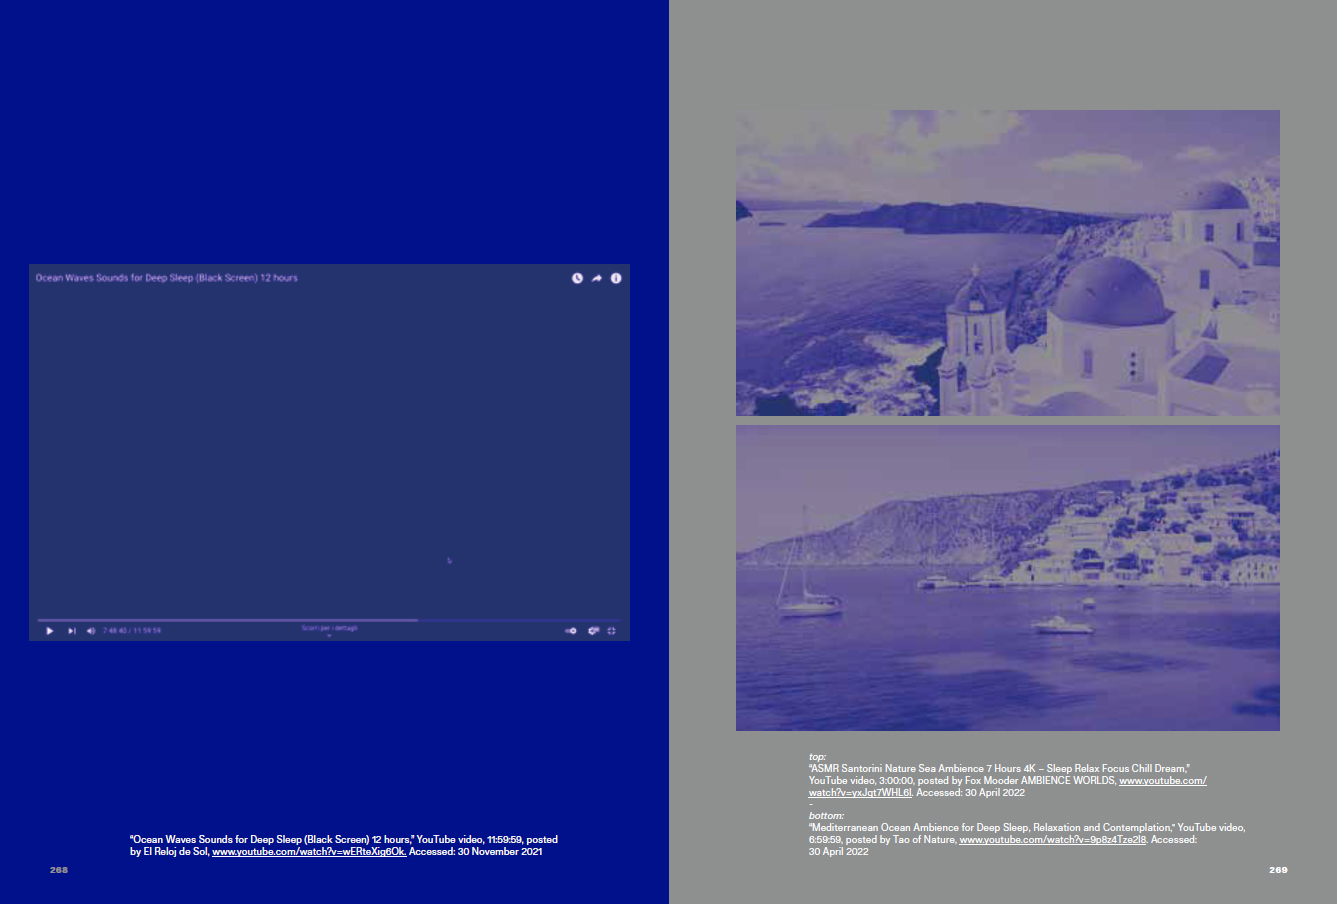Skip to next video in the player
This screenshot has height=904, width=1337.
coord(71,631)
